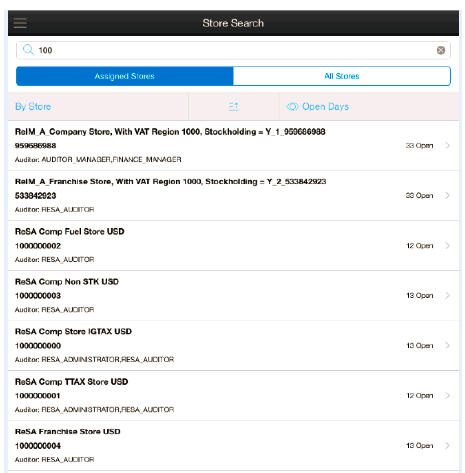The height and width of the screenshot is (473, 465).
Task: Click 13 Open count for IGTAX store
Action: tap(420, 346)
